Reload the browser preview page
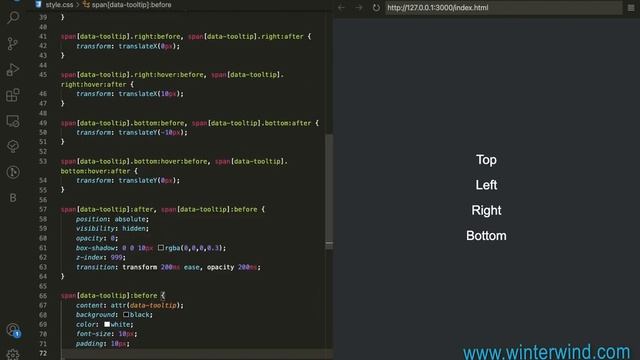The height and width of the screenshot is (360, 640). (x=376, y=7)
